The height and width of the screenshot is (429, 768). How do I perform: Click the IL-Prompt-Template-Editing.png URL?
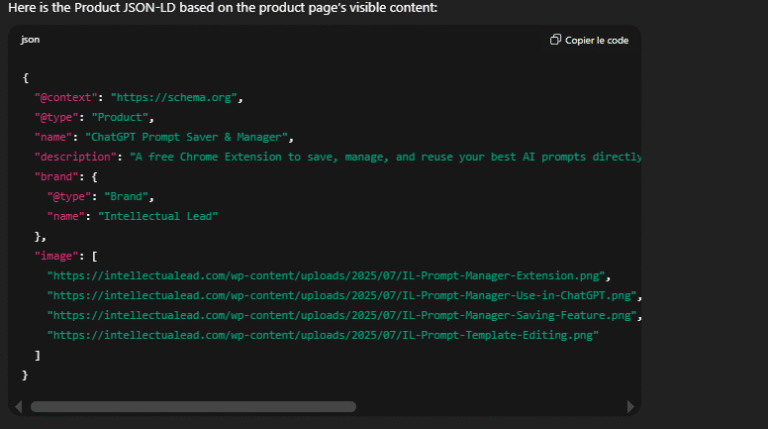click(322, 335)
